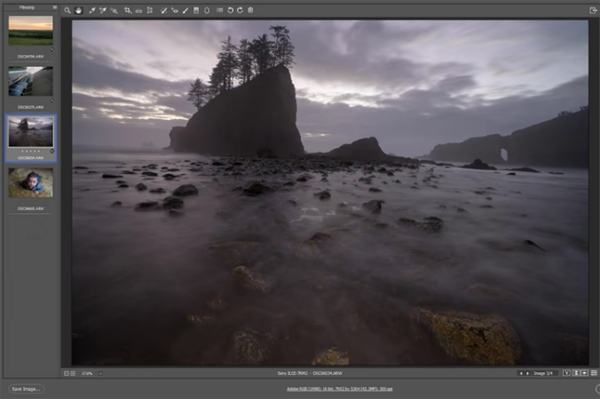Select the Spot Removal tool
The width and height of the screenshot is (600, 399).
pos(164,10)
